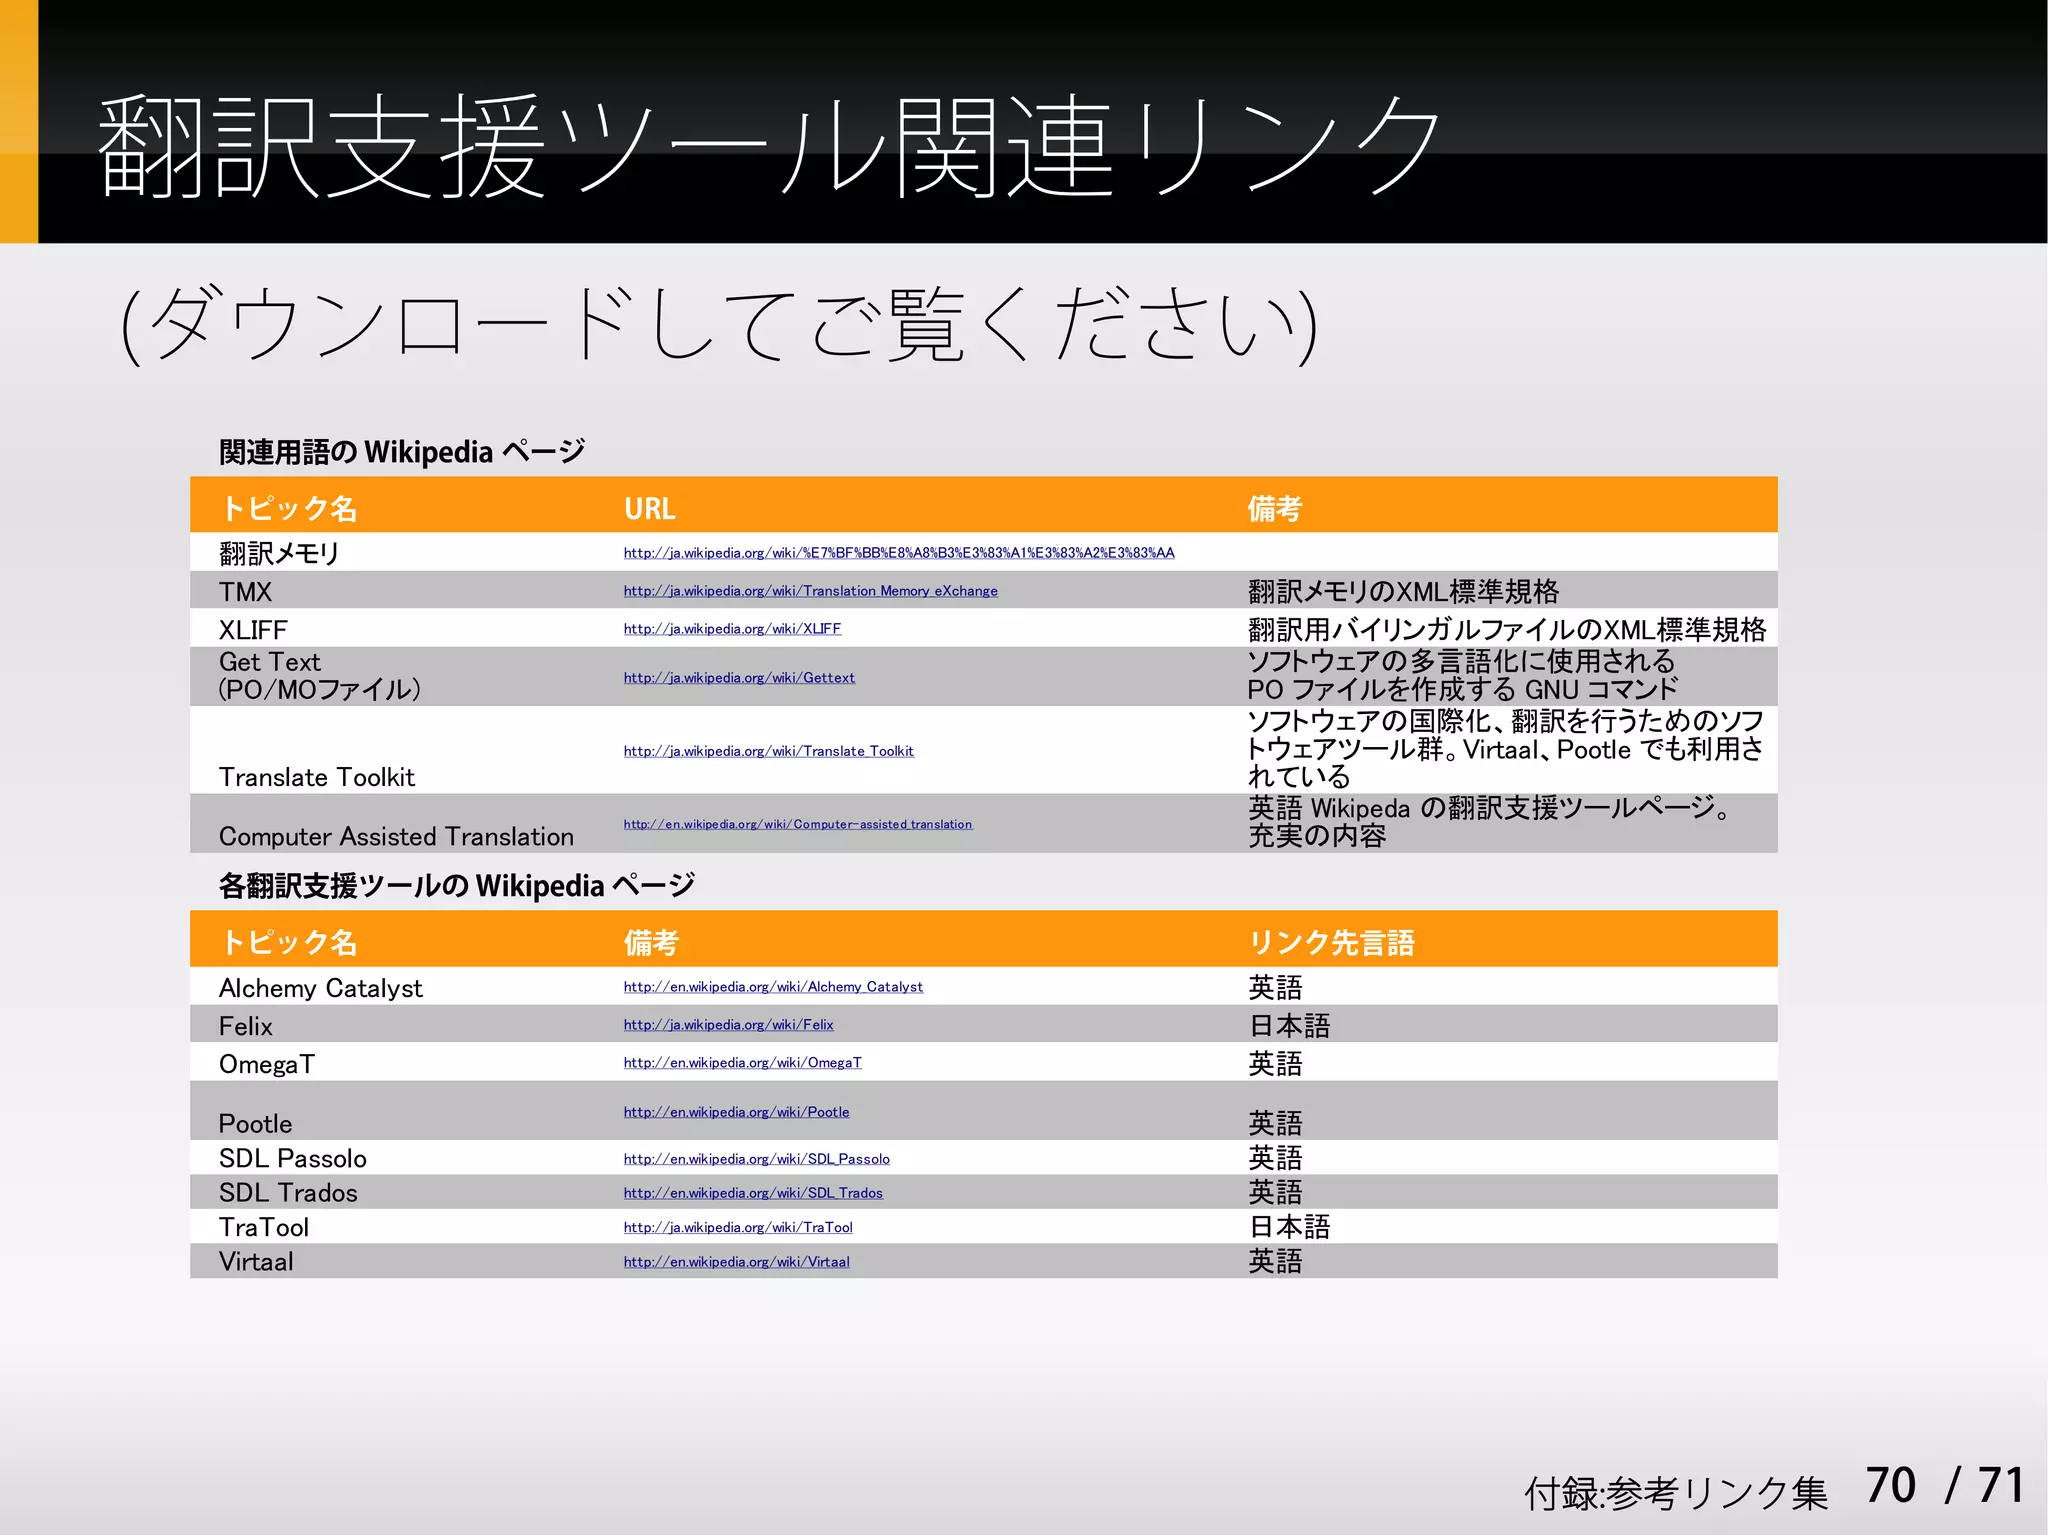
Task: Click the slide title 翻訳支援ツール関連リンク
Action: coord(770,147)
